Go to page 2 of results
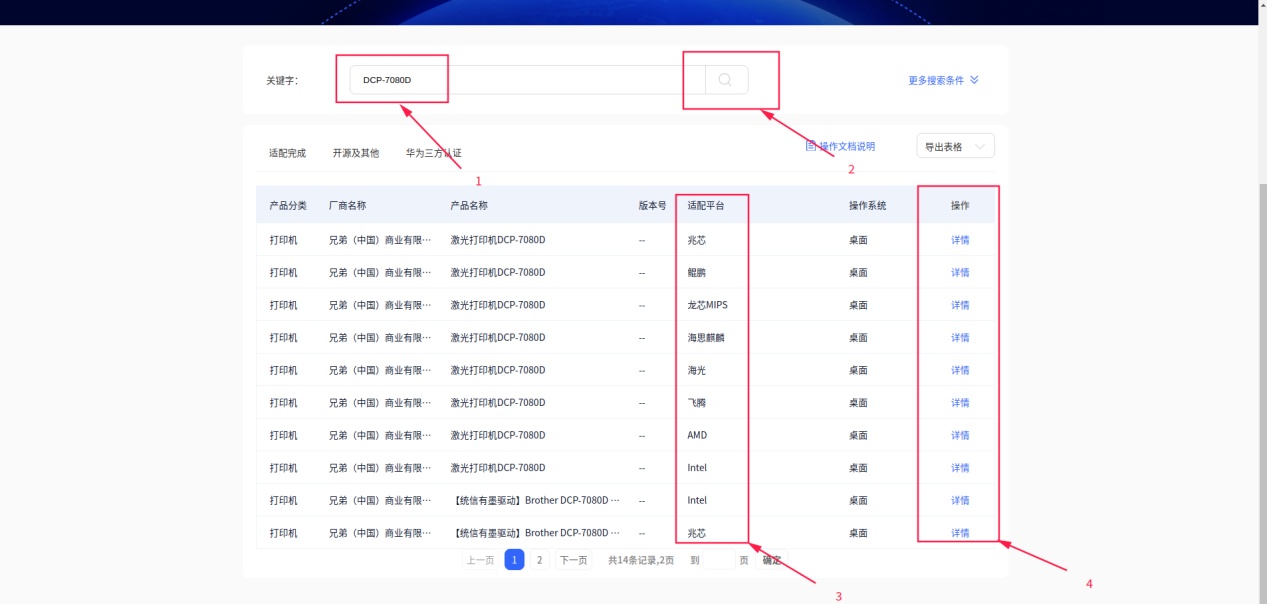The width and height of the screenshot is (1267, 604). click(x=539, y=560)
